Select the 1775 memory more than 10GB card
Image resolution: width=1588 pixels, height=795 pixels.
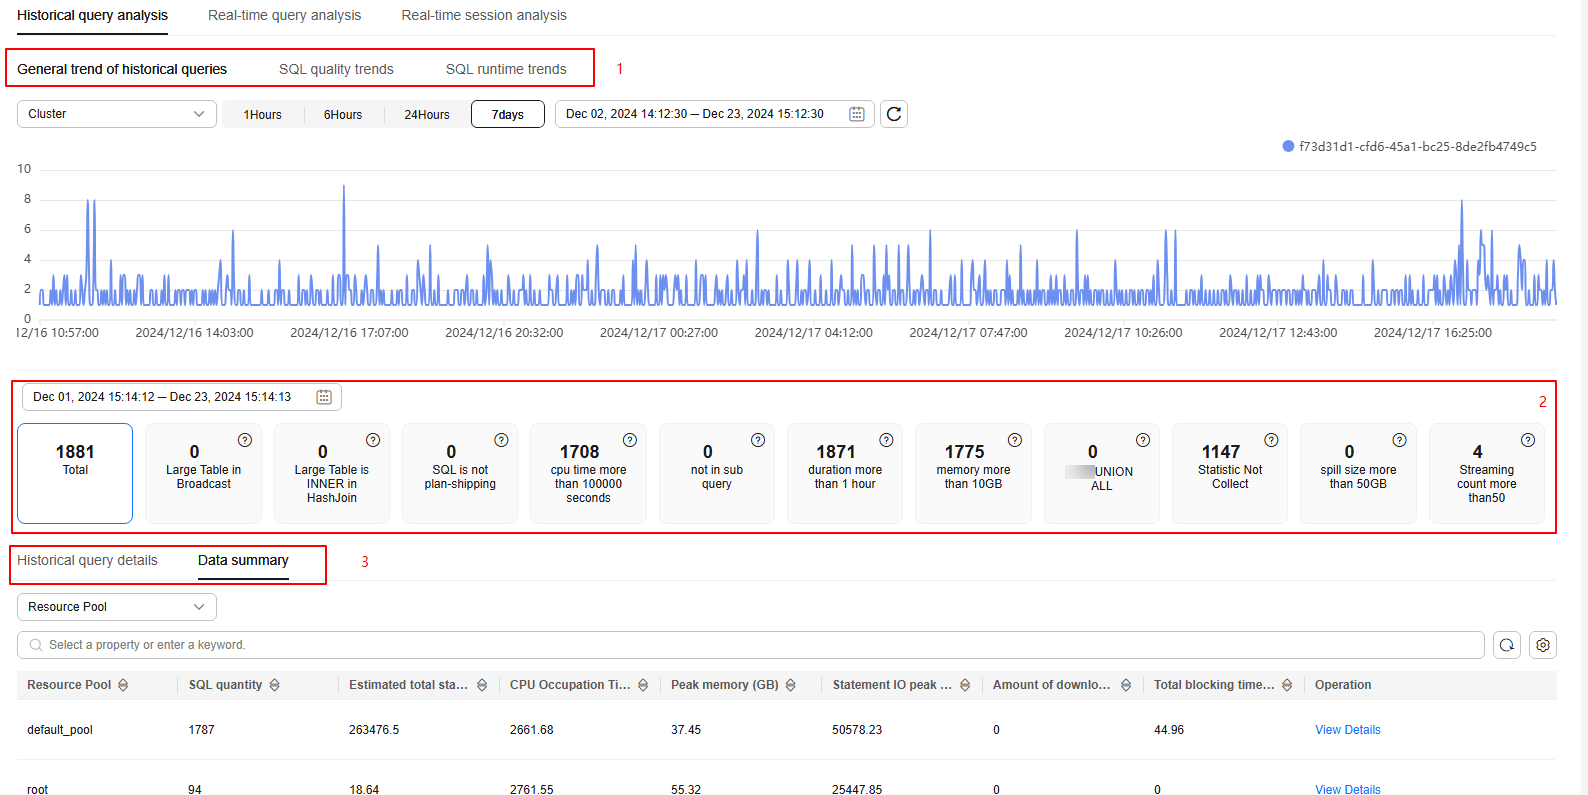tap(973, 473)
